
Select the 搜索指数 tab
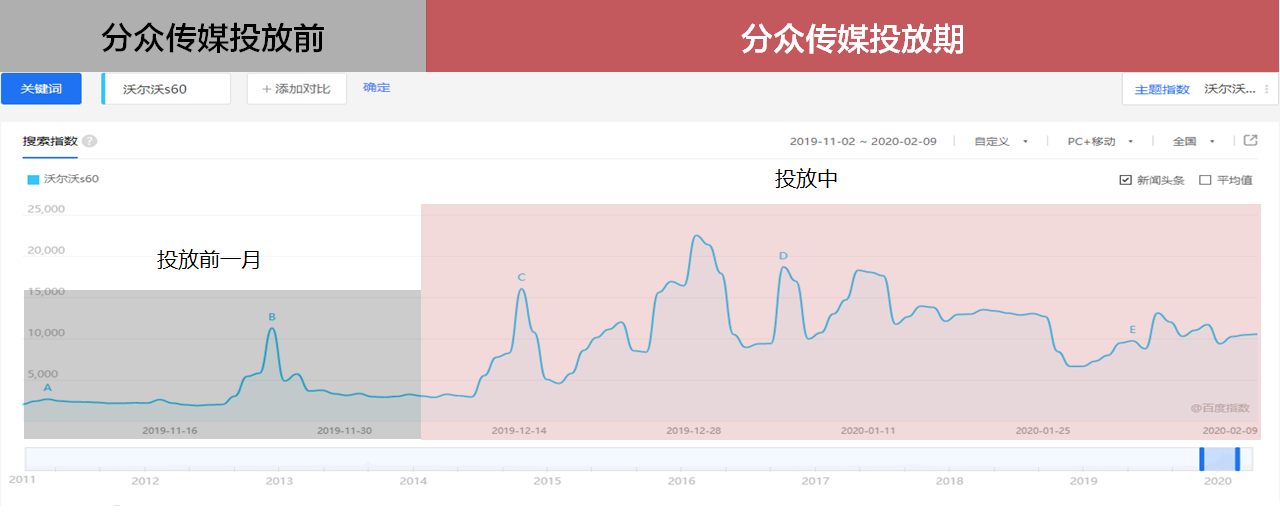(x=50, y=141)
